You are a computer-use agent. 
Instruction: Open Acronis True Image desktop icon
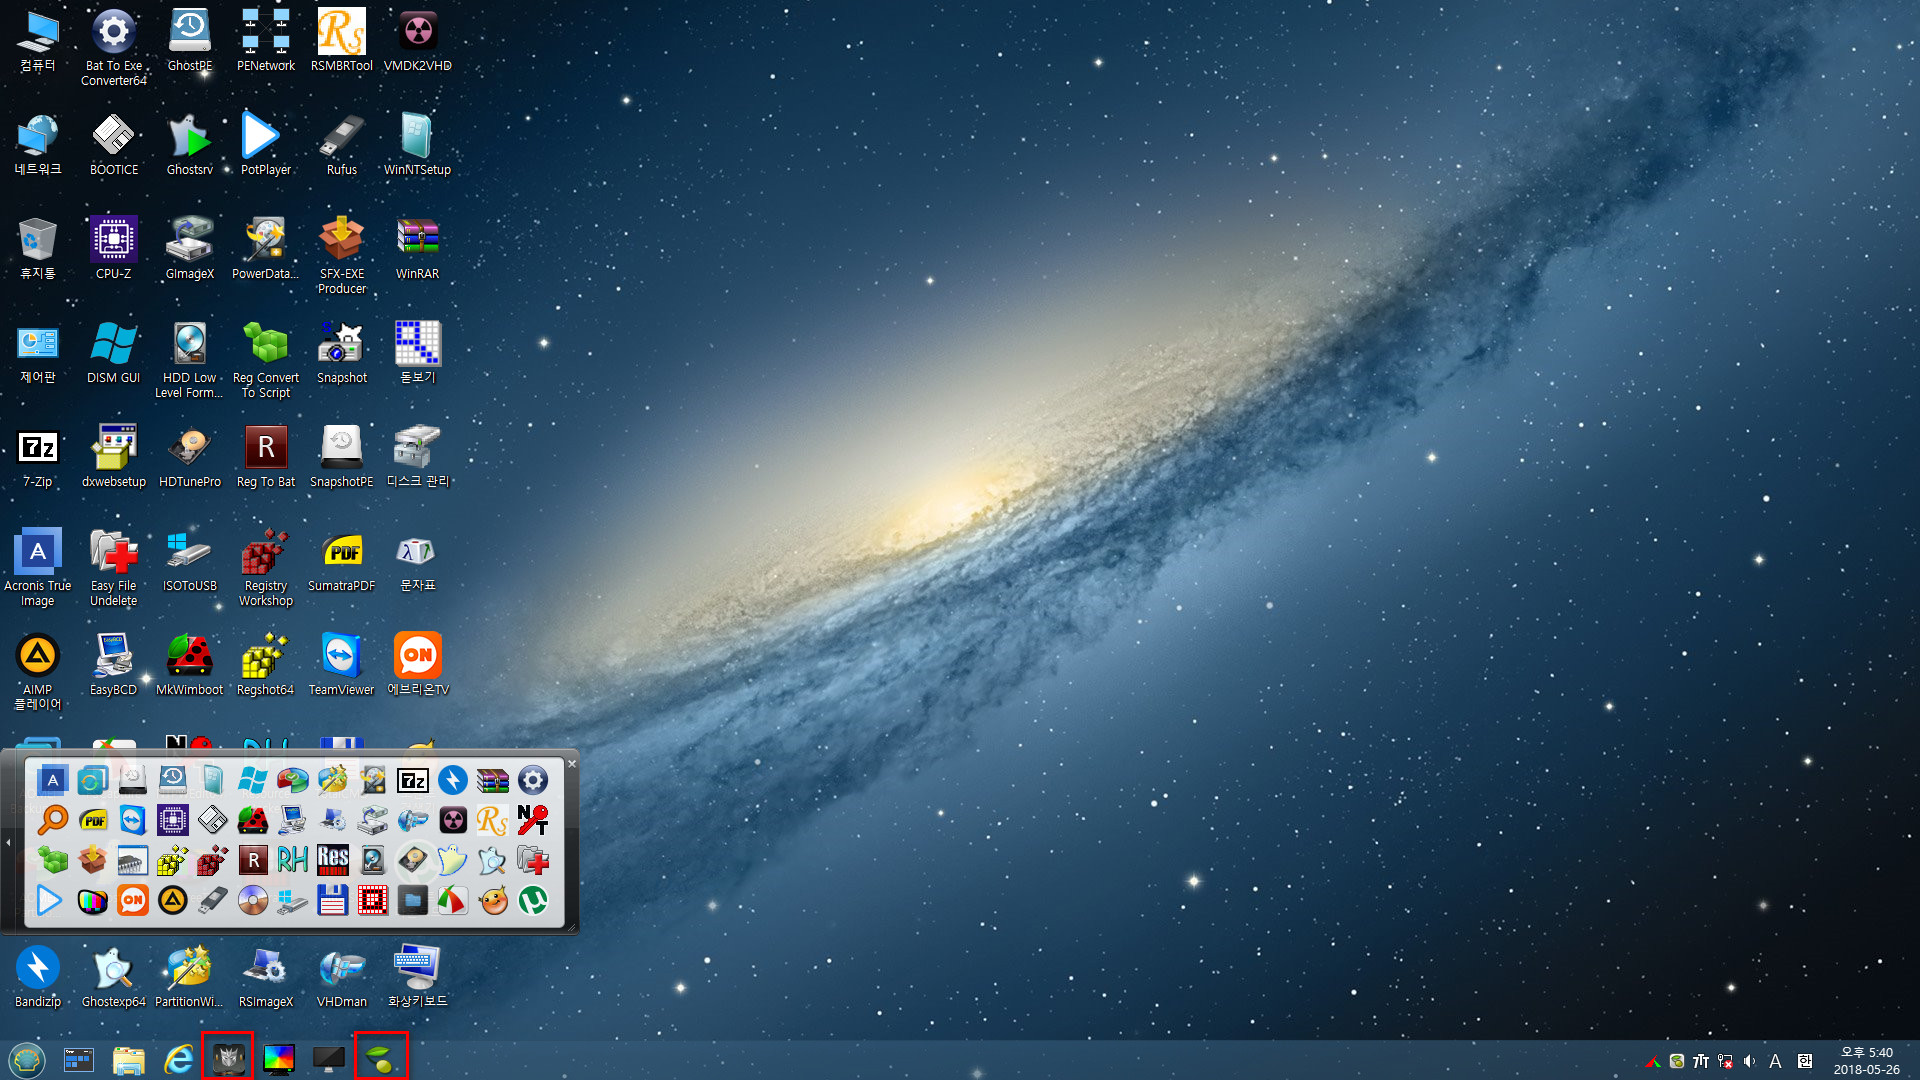(38, 567)
